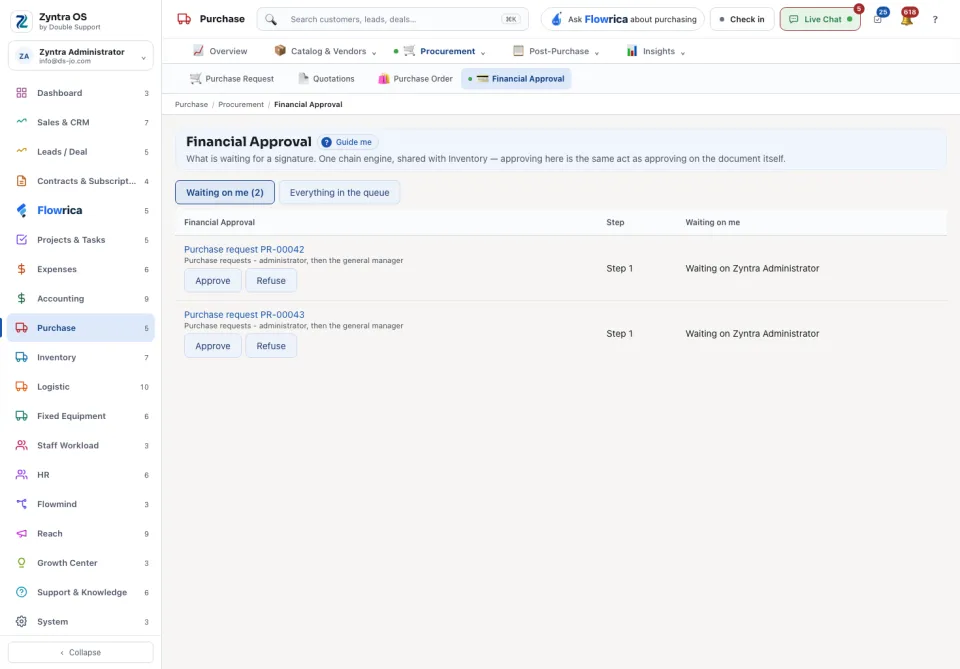Viewport: 960px width, 669px height.
Task: Expand the Zyntra Administrator account dropdown
Action: [x=81, y=56]
